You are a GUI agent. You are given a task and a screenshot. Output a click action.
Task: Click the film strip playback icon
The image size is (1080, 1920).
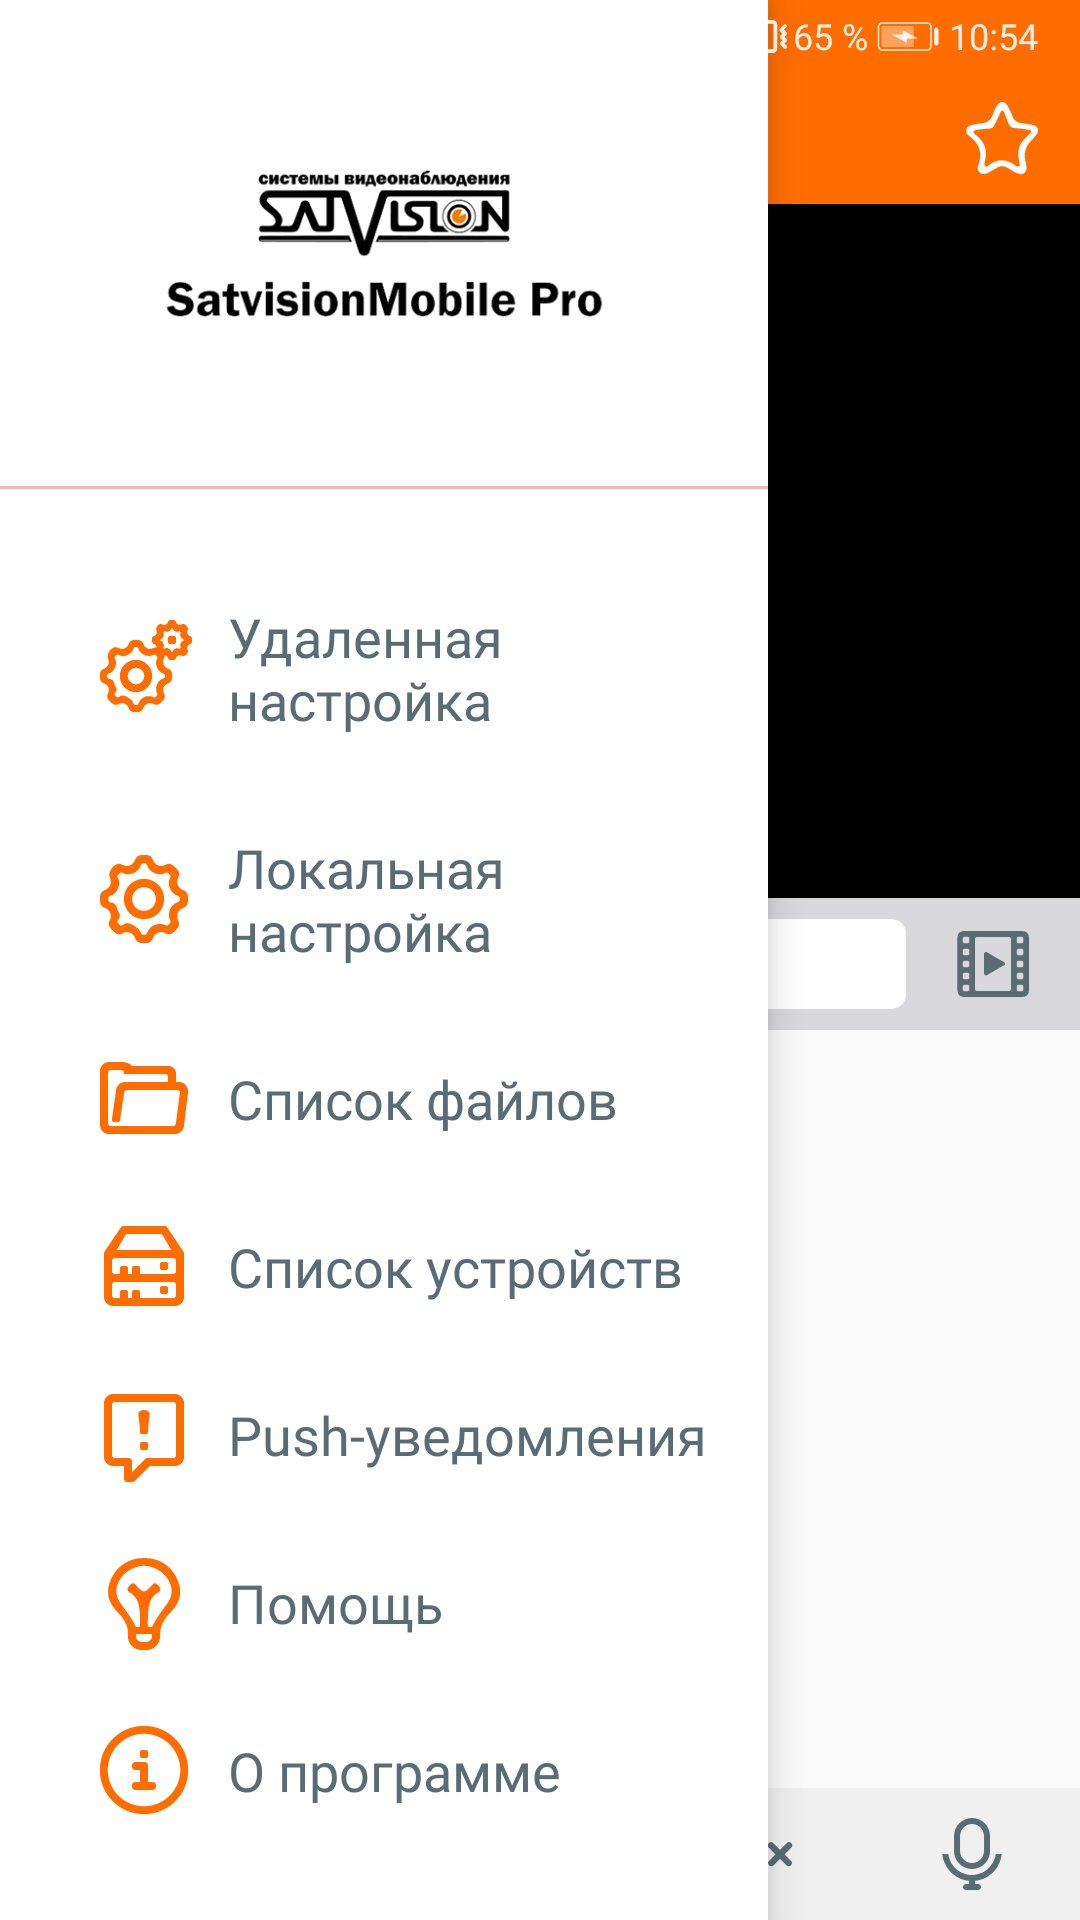tap(993, 964)
